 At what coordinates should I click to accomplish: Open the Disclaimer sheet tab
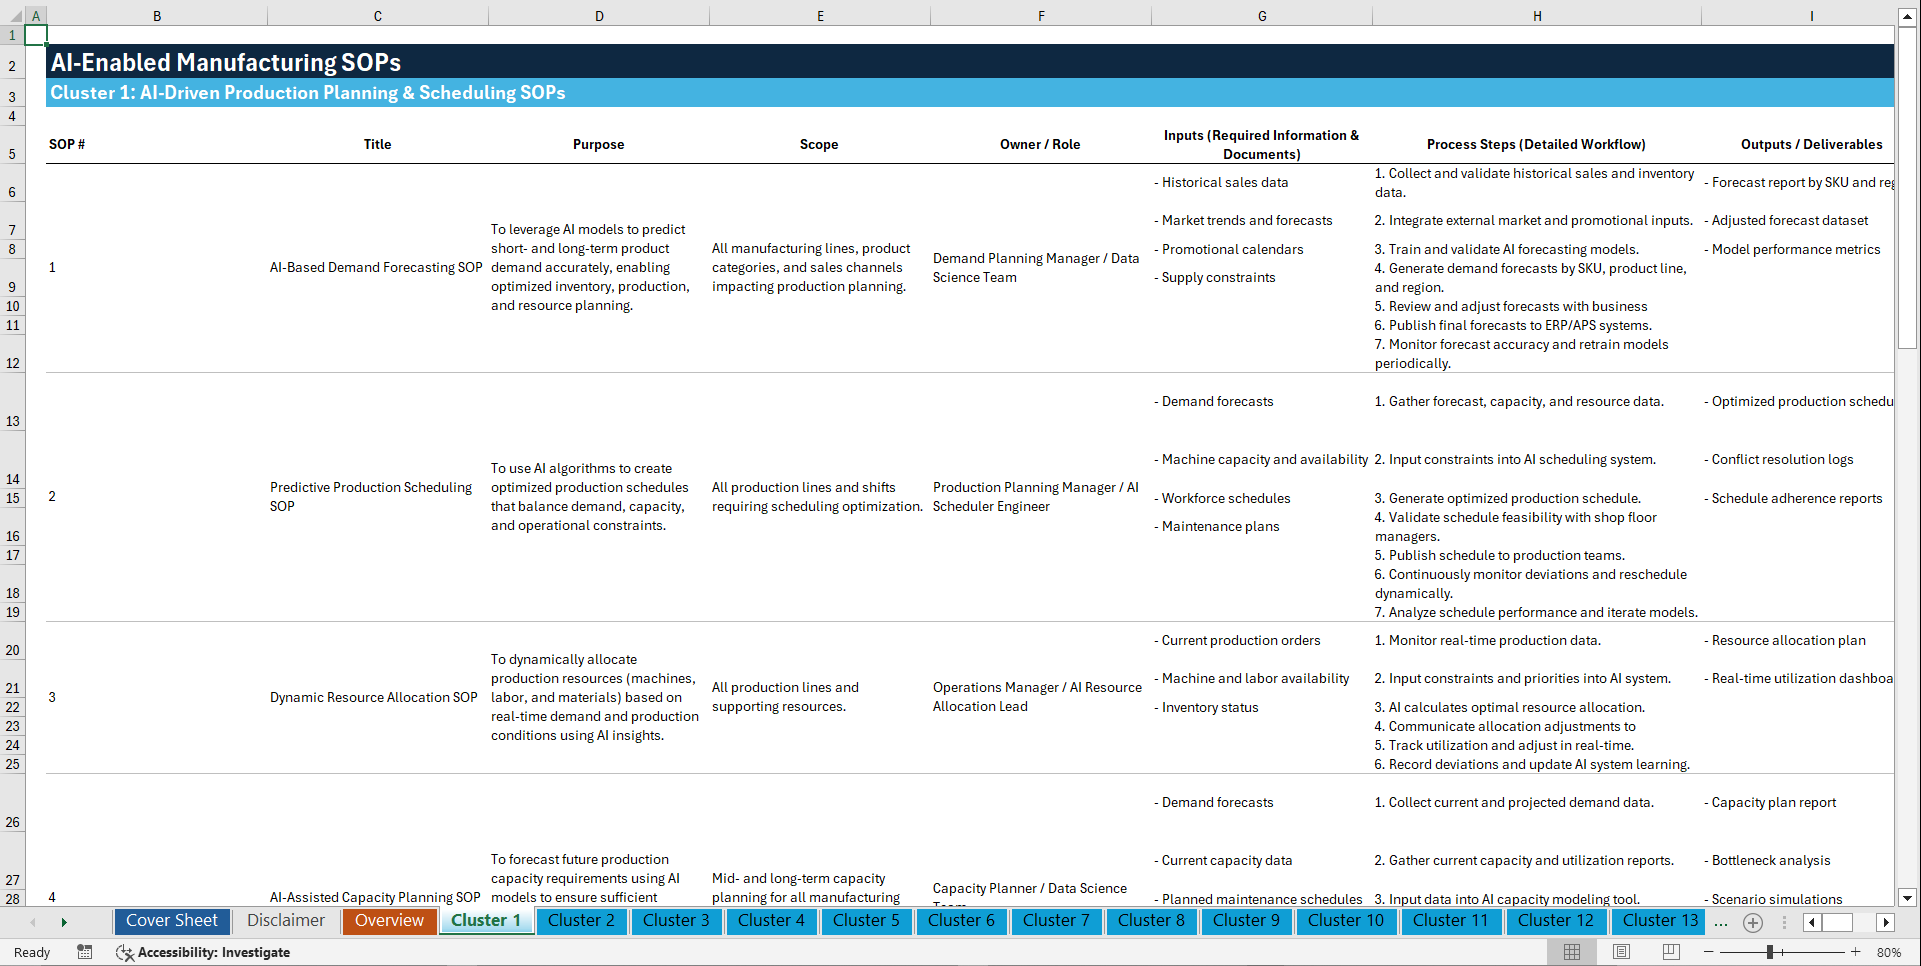(285, 921)
